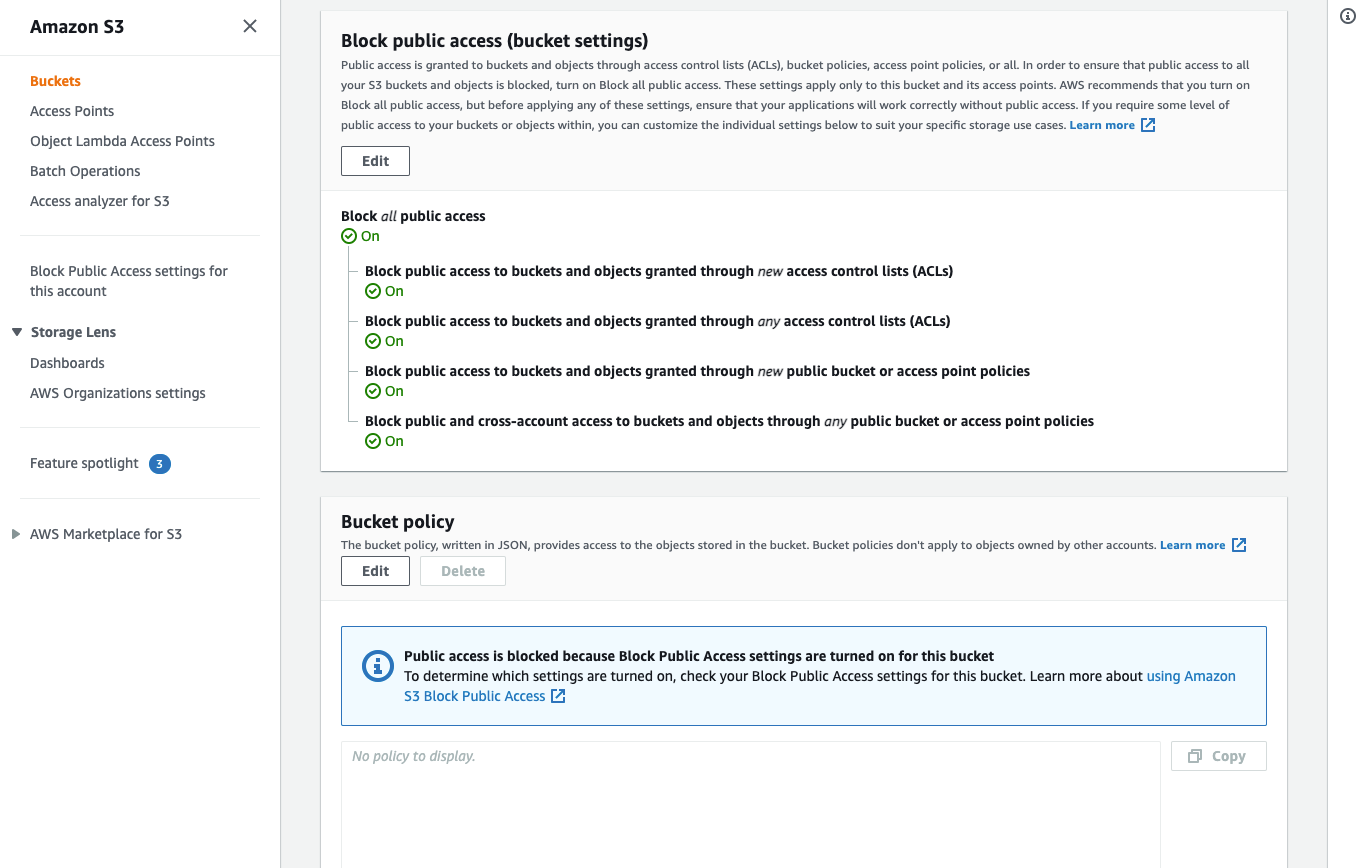The image size is (1368, 868).
Task: Open Object Lambda Access Points
Action: click(122, 141)
